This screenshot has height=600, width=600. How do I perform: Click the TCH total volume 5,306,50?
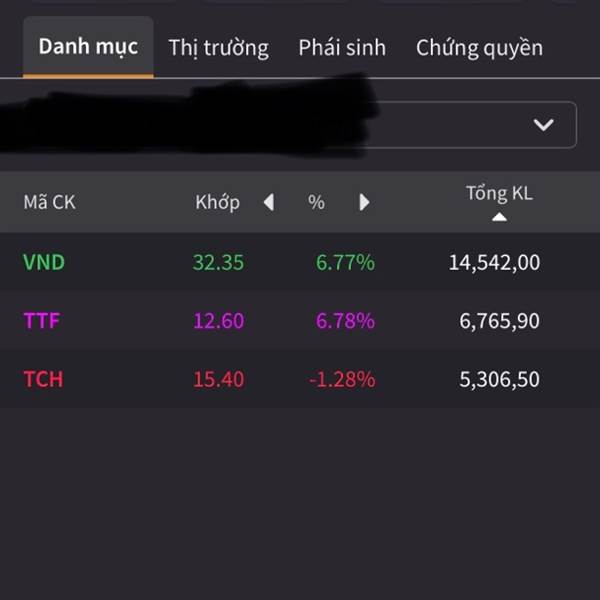coord(499,380)
